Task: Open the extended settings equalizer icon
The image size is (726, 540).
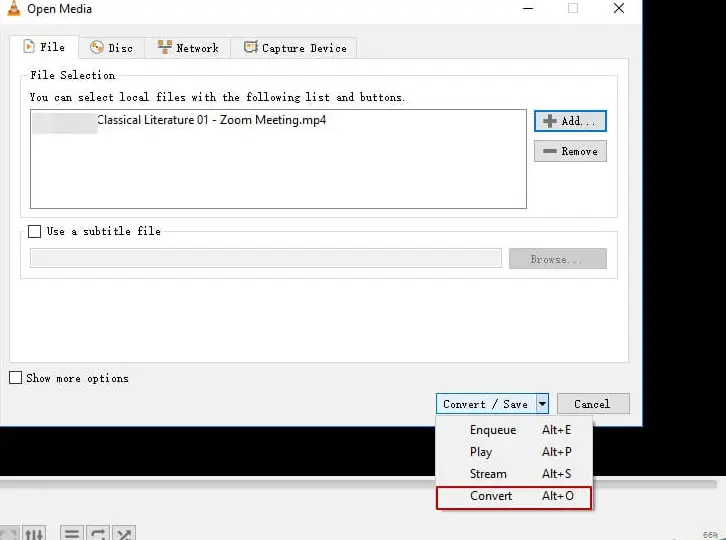Action: (34, 534)
